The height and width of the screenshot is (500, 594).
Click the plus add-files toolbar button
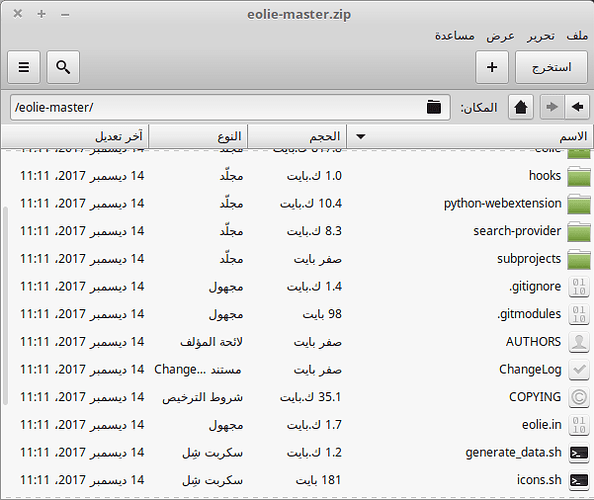coord(492,67)
